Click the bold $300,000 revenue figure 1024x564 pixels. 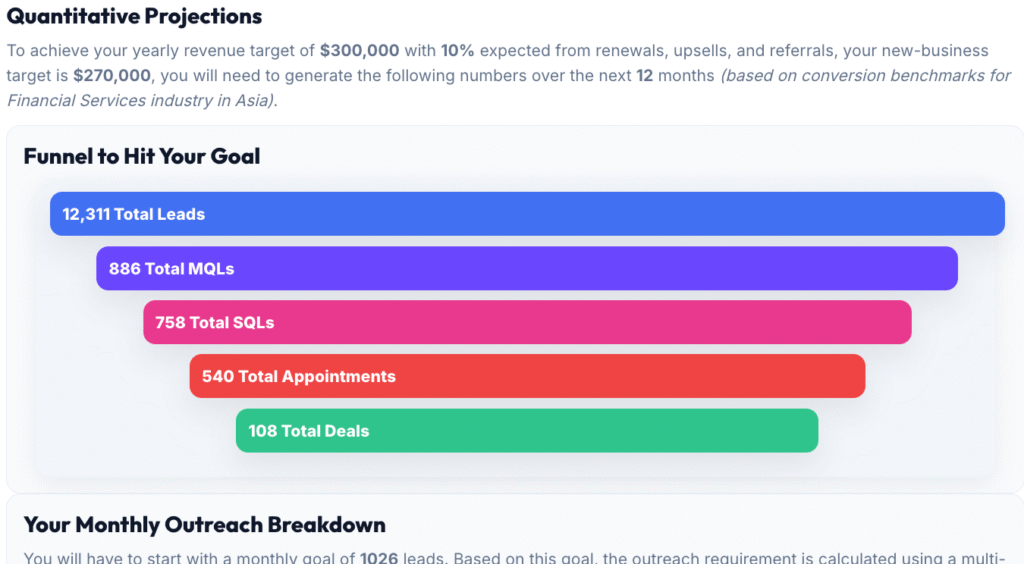coord(360,51)
